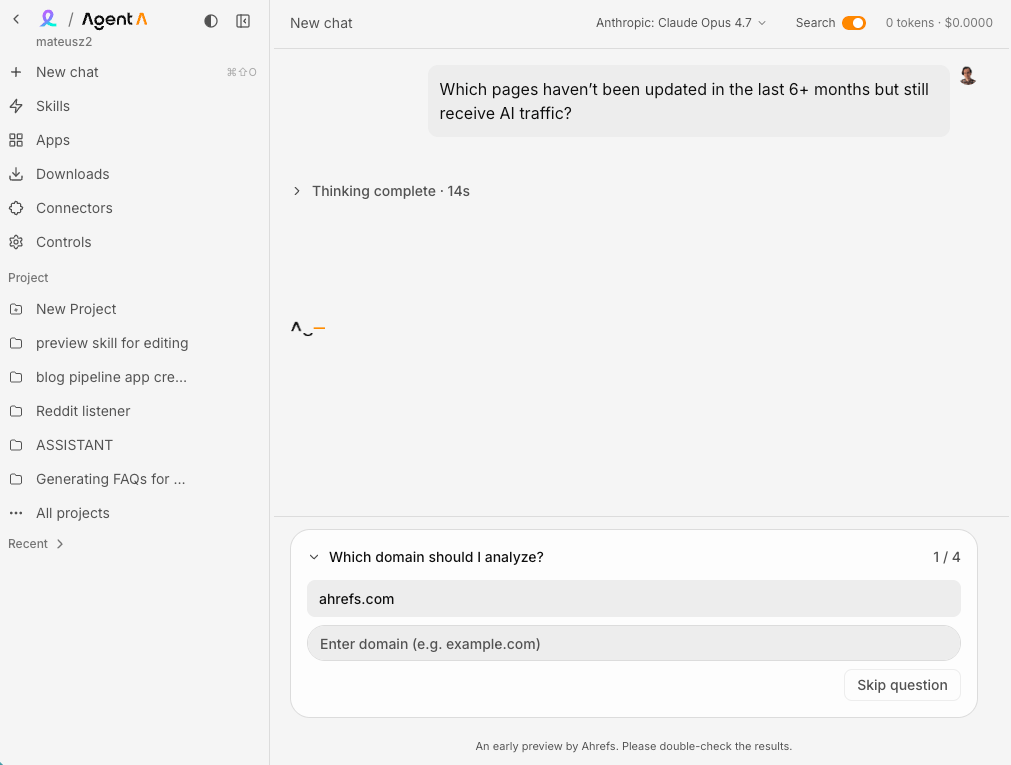Click folder icon beside blog pipeline app
Screen dimensions: 1011x765
16,377
